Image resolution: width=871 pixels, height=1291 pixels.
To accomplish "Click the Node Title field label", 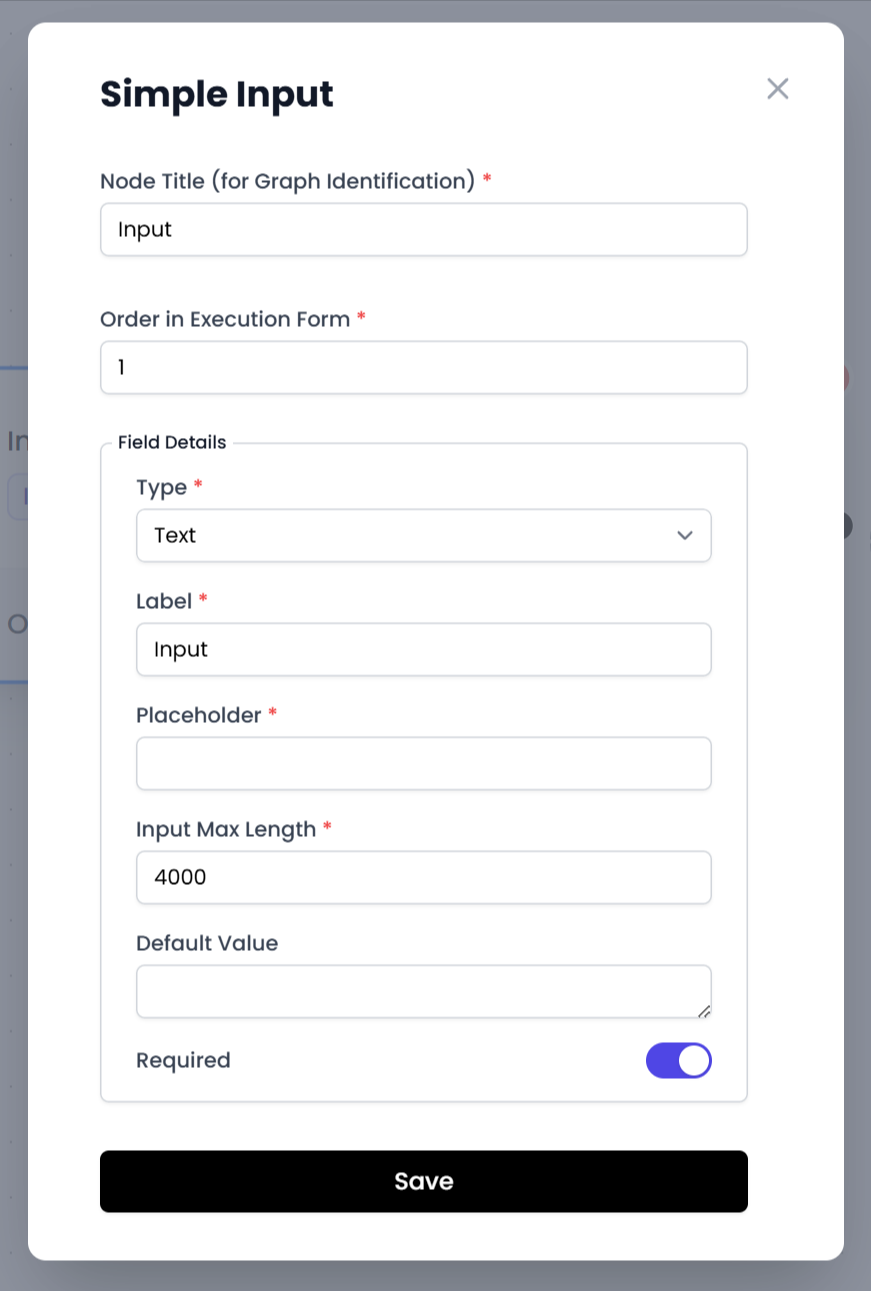I will point(287,181).
